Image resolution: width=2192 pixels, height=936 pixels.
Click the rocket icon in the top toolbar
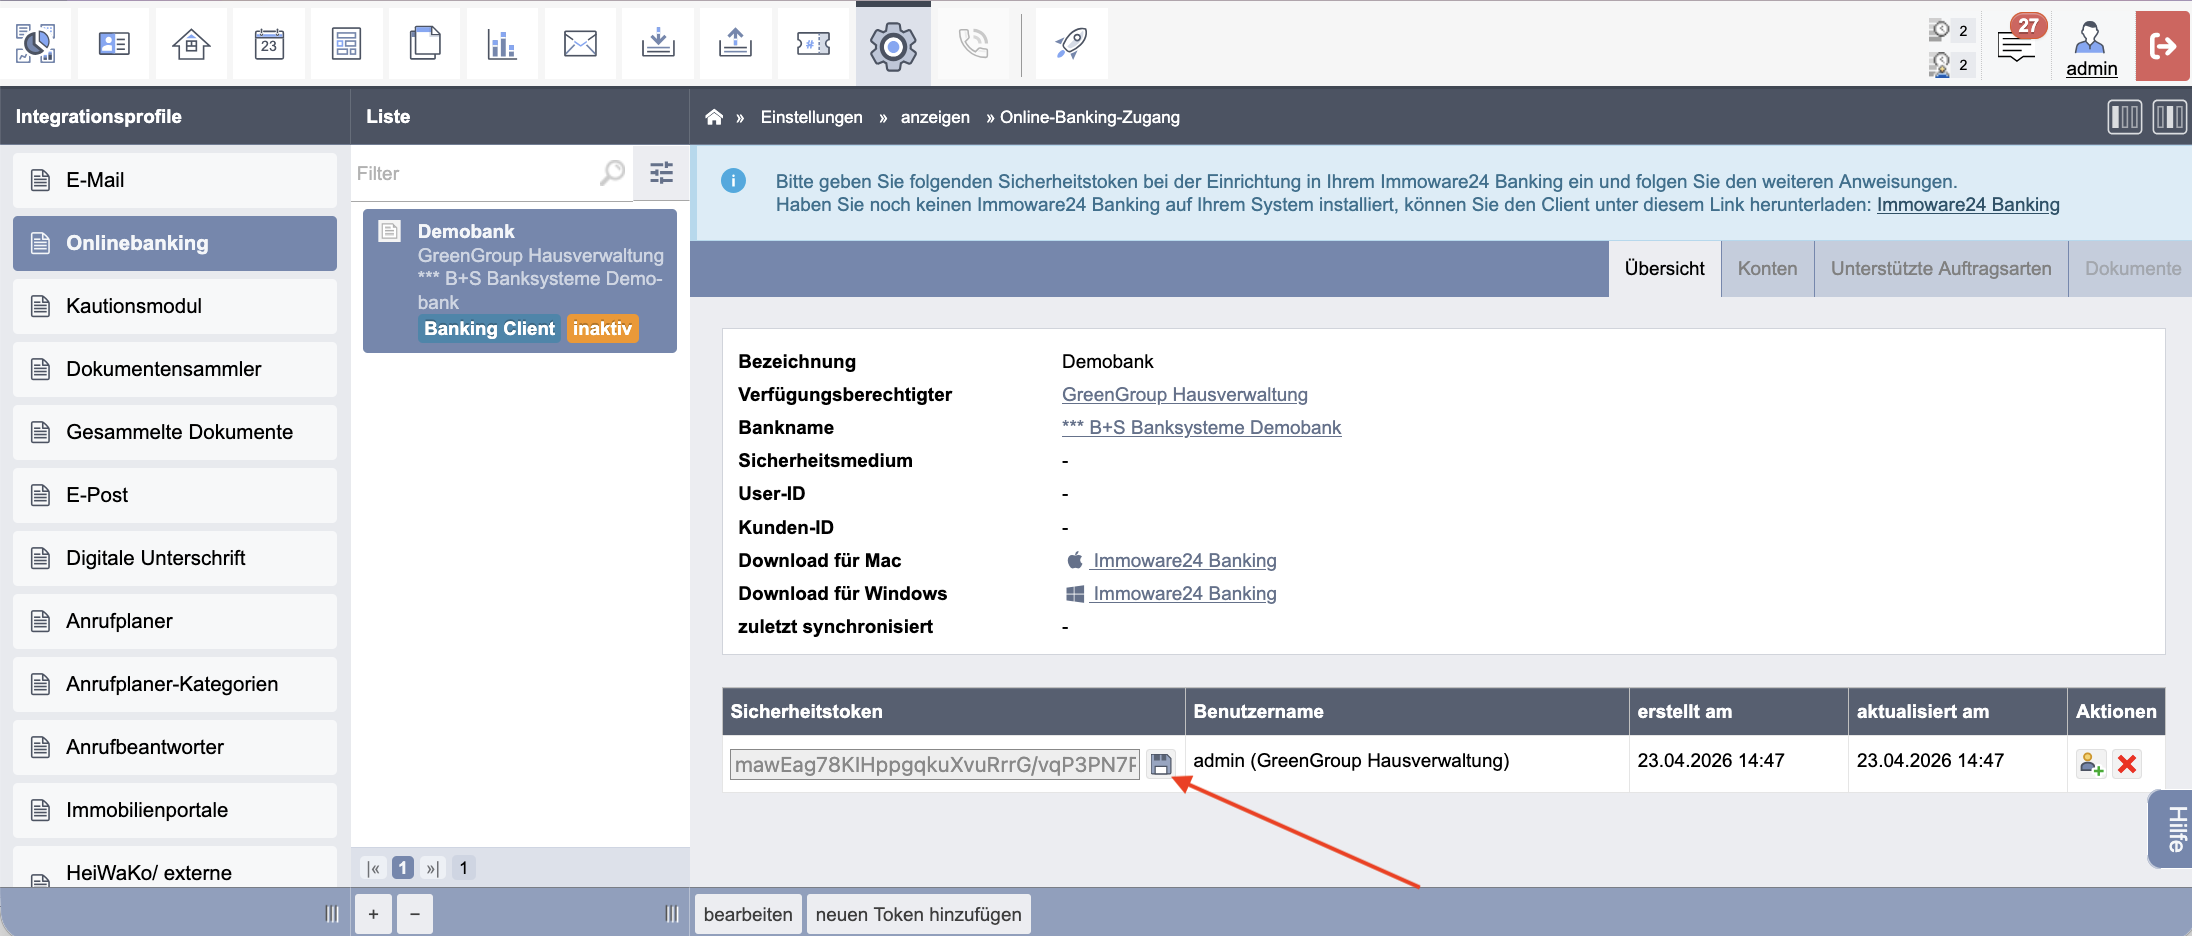tap(1071, 44)
